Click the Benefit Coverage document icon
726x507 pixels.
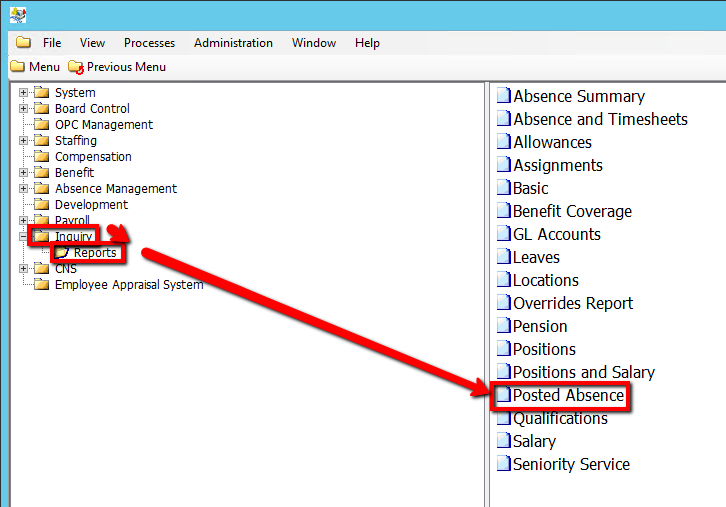point(504,212)
